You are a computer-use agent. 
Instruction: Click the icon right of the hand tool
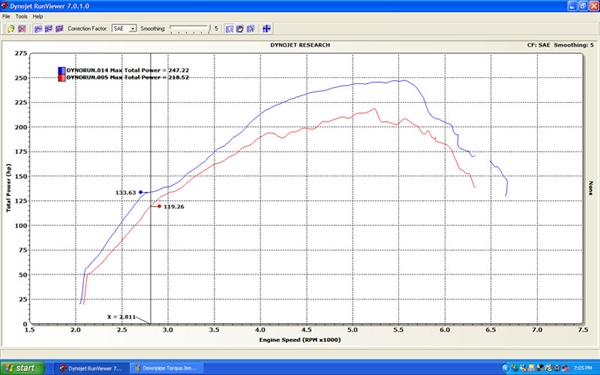tap(251, 29)
